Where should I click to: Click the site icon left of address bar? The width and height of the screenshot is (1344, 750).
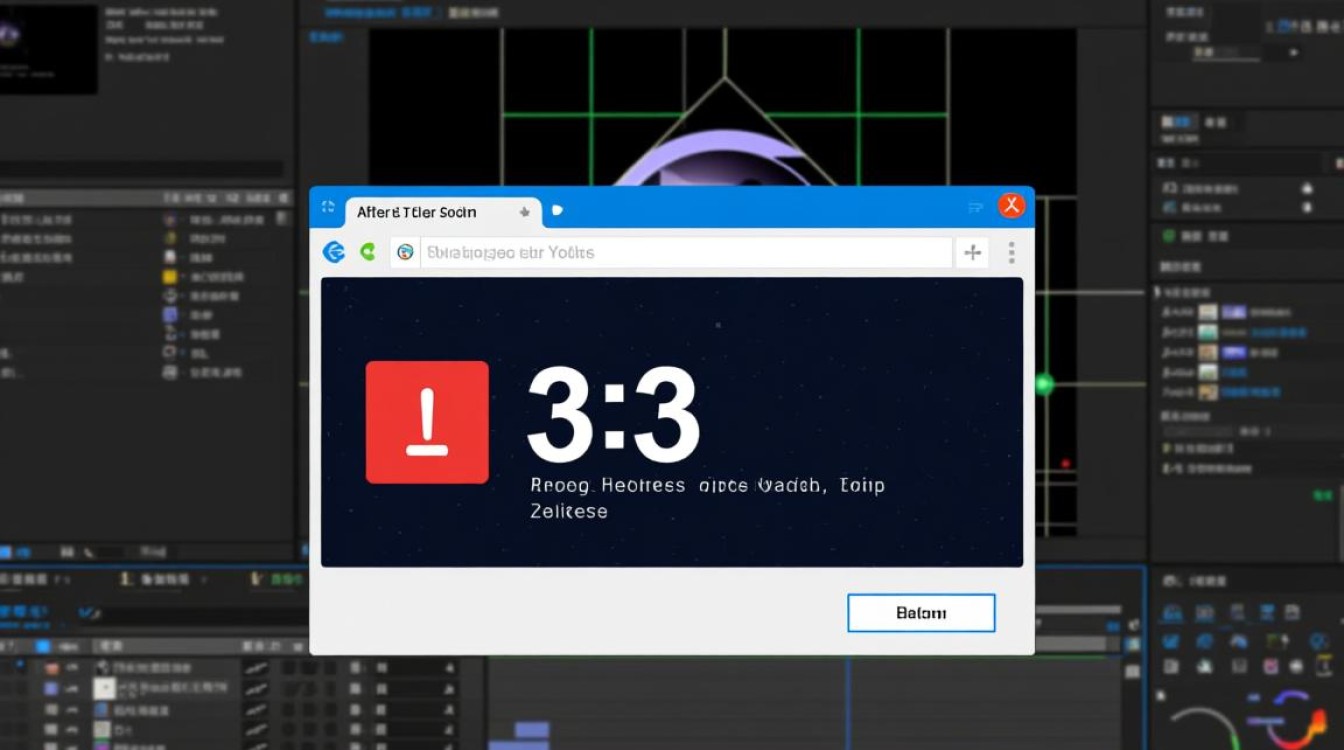point(405,253)
